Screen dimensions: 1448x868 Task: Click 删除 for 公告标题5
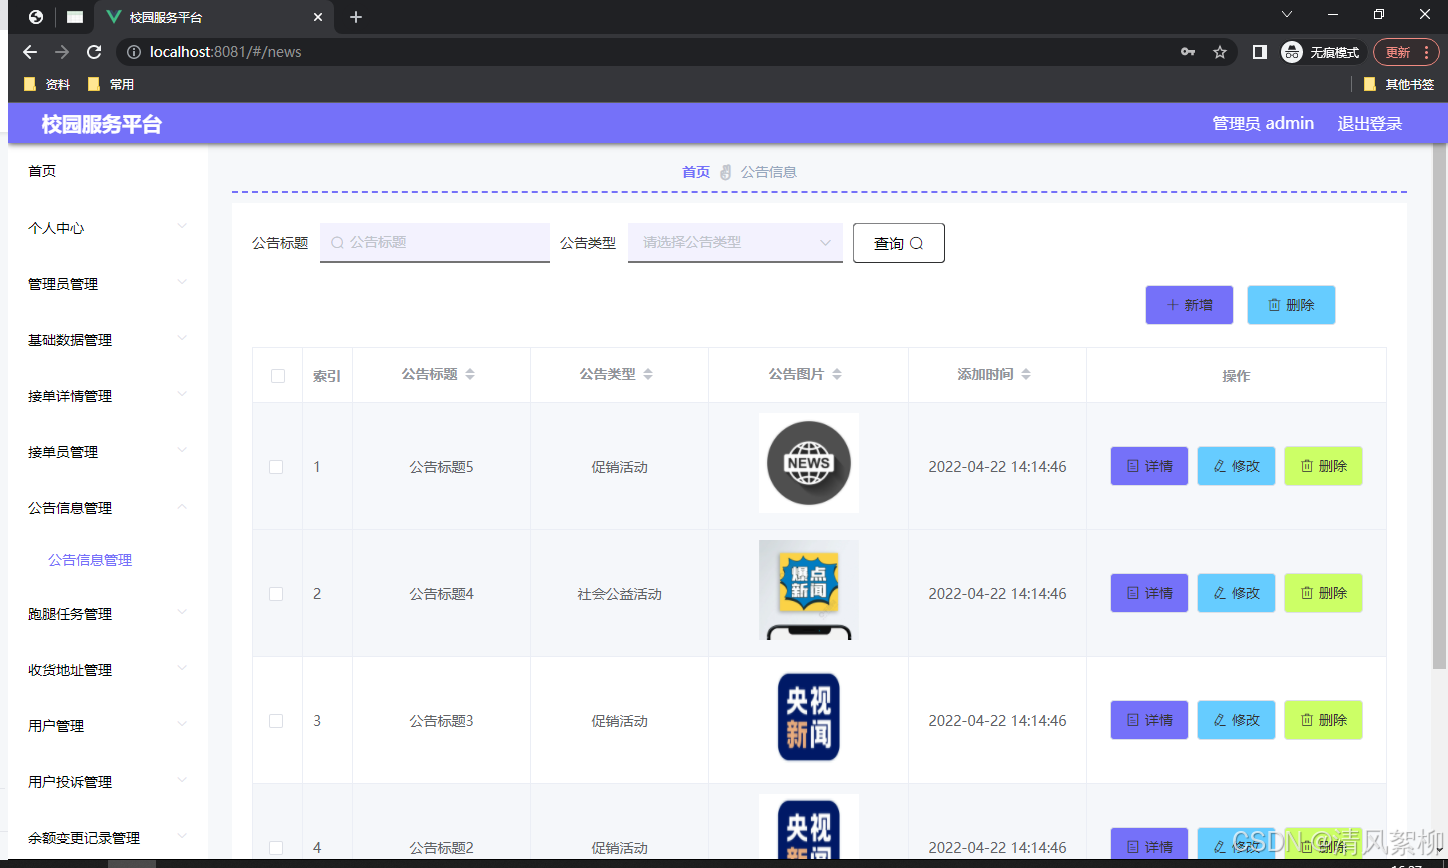(x=1323, y=466)
